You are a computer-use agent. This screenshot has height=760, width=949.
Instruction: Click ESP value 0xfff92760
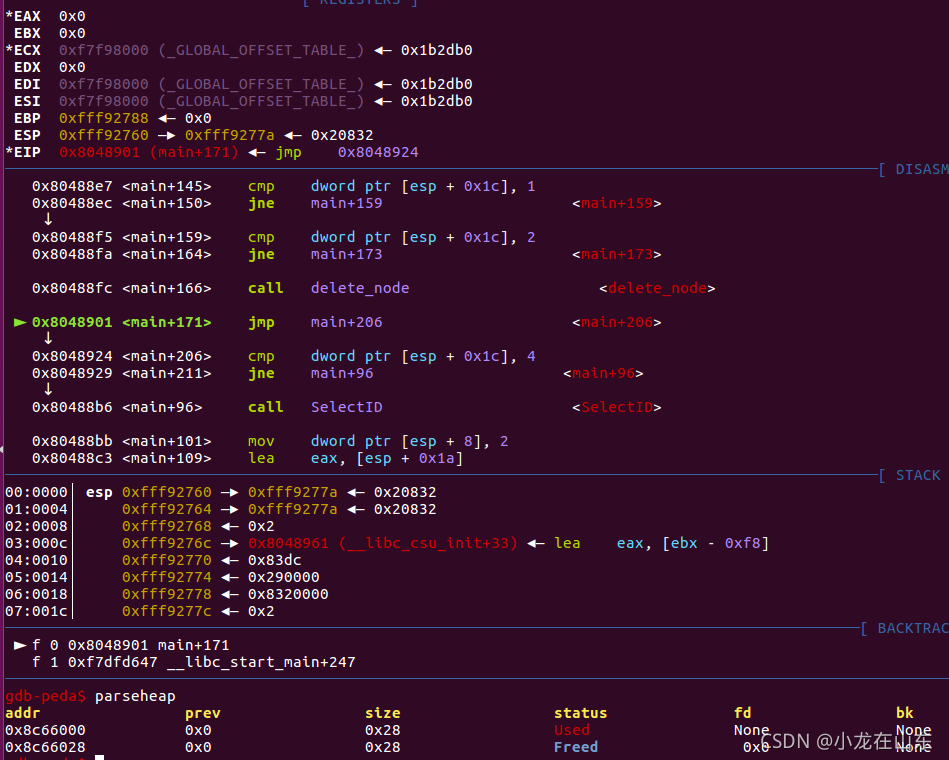[103, 135]
